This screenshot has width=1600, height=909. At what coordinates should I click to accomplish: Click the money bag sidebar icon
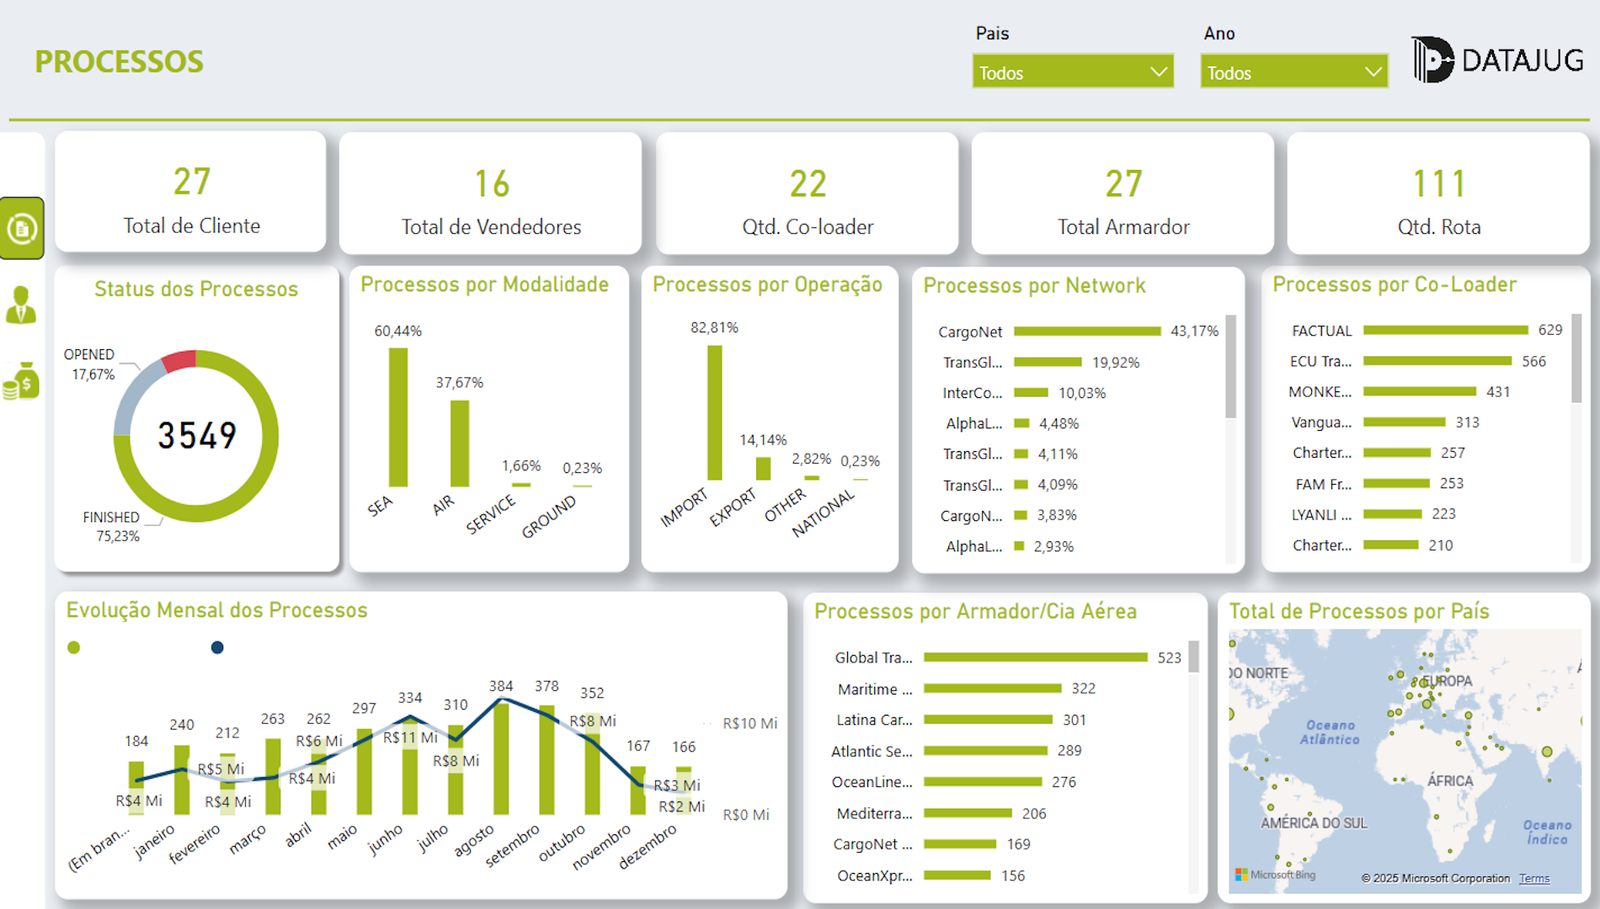[x=21, y=381]
